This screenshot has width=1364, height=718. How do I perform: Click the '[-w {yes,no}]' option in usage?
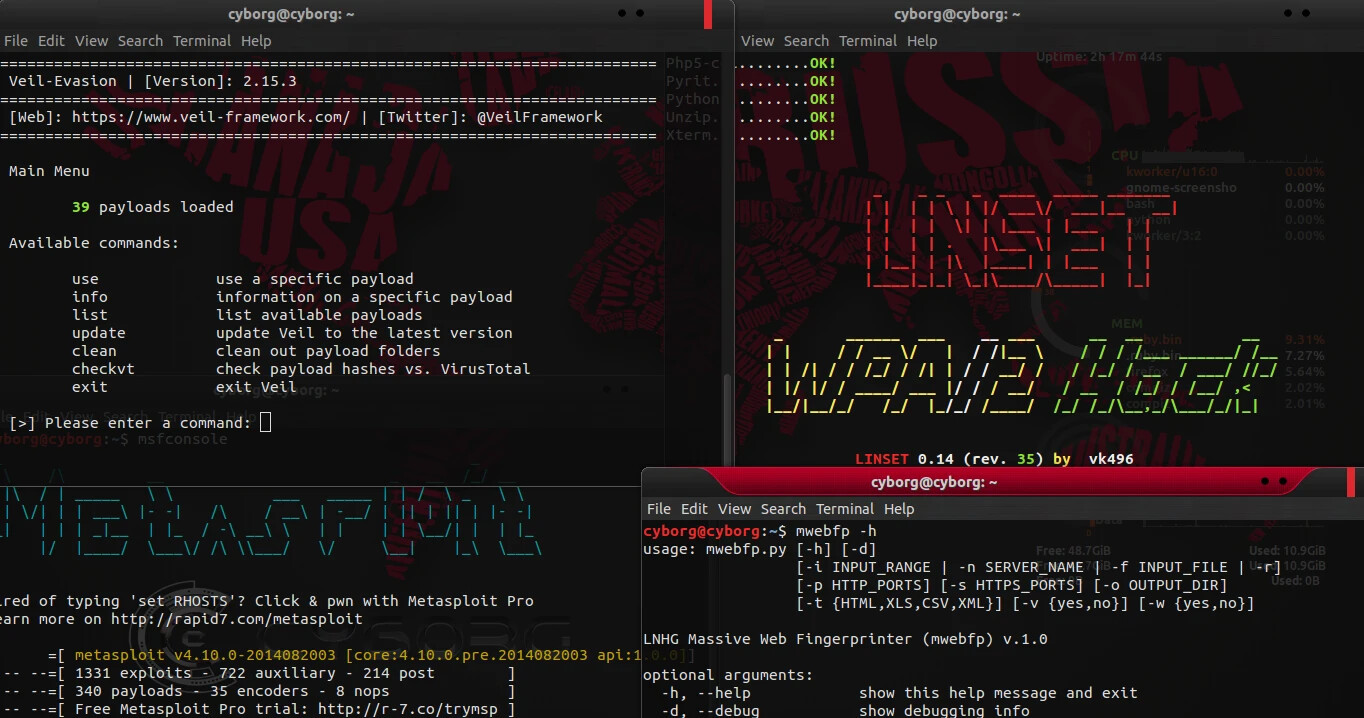(x=1196, y=603)
